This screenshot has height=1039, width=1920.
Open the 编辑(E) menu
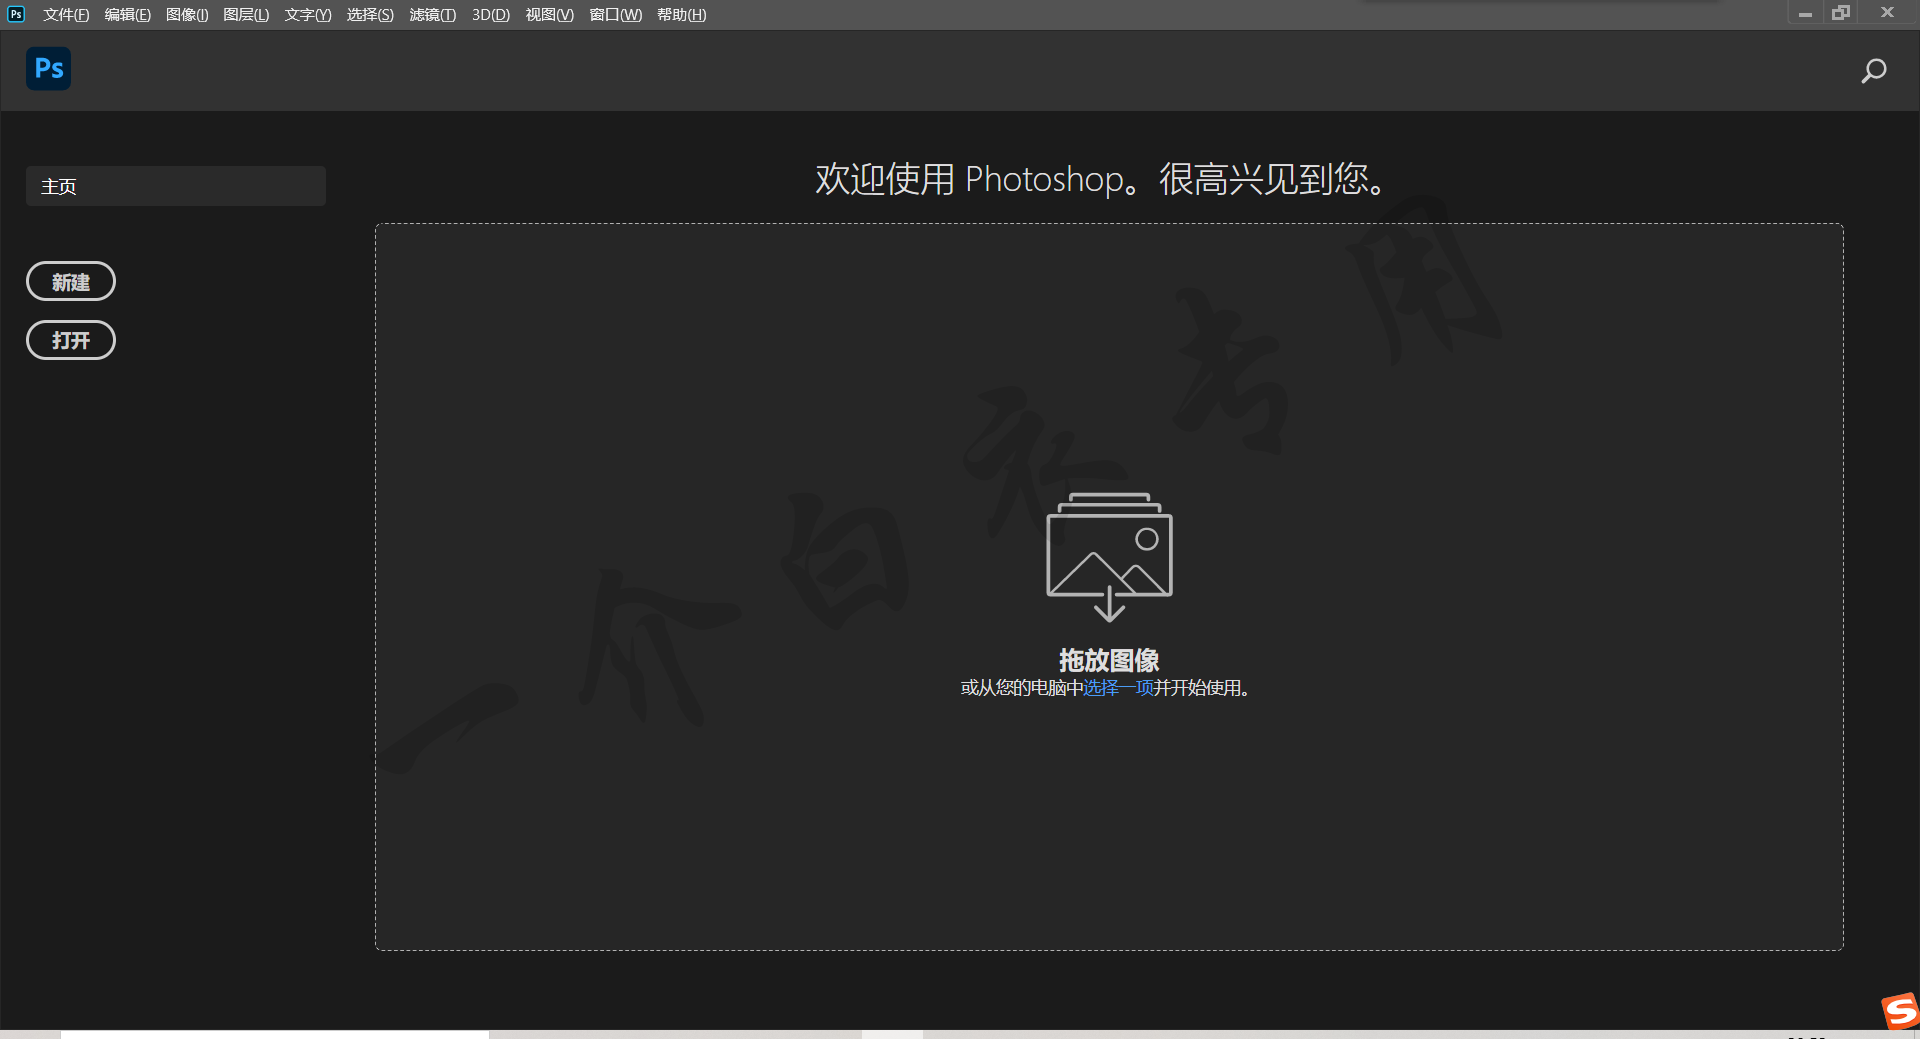pos(127,15)
